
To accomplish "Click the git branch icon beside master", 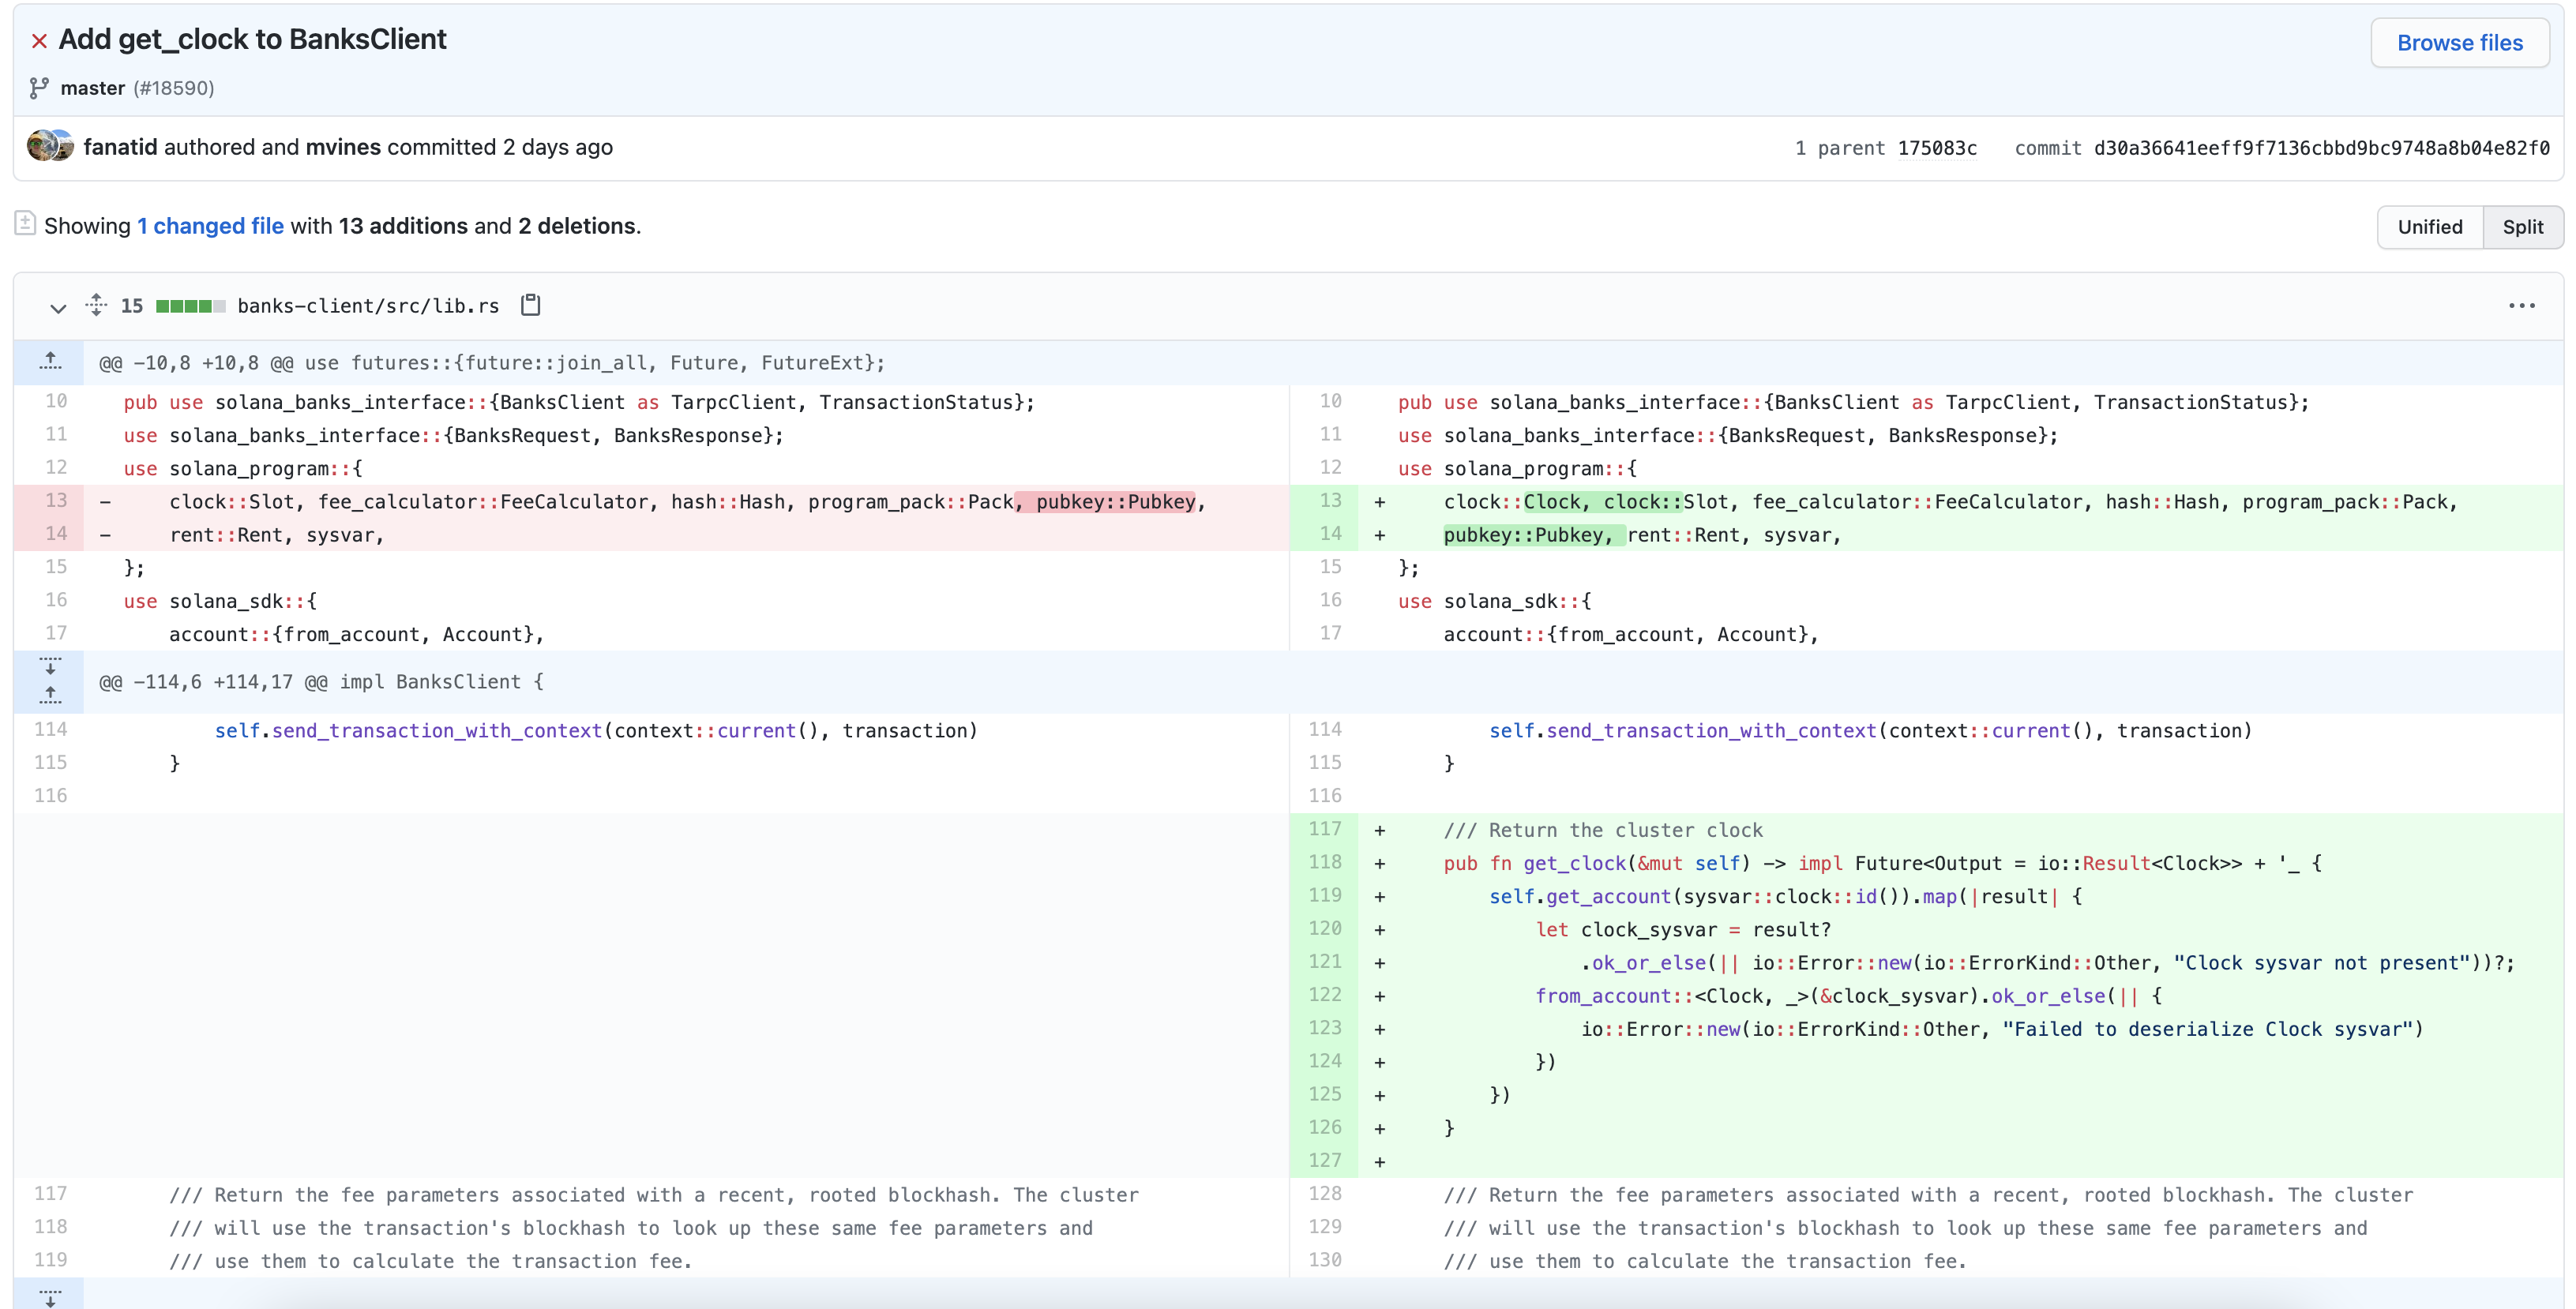I will [39, 88].
